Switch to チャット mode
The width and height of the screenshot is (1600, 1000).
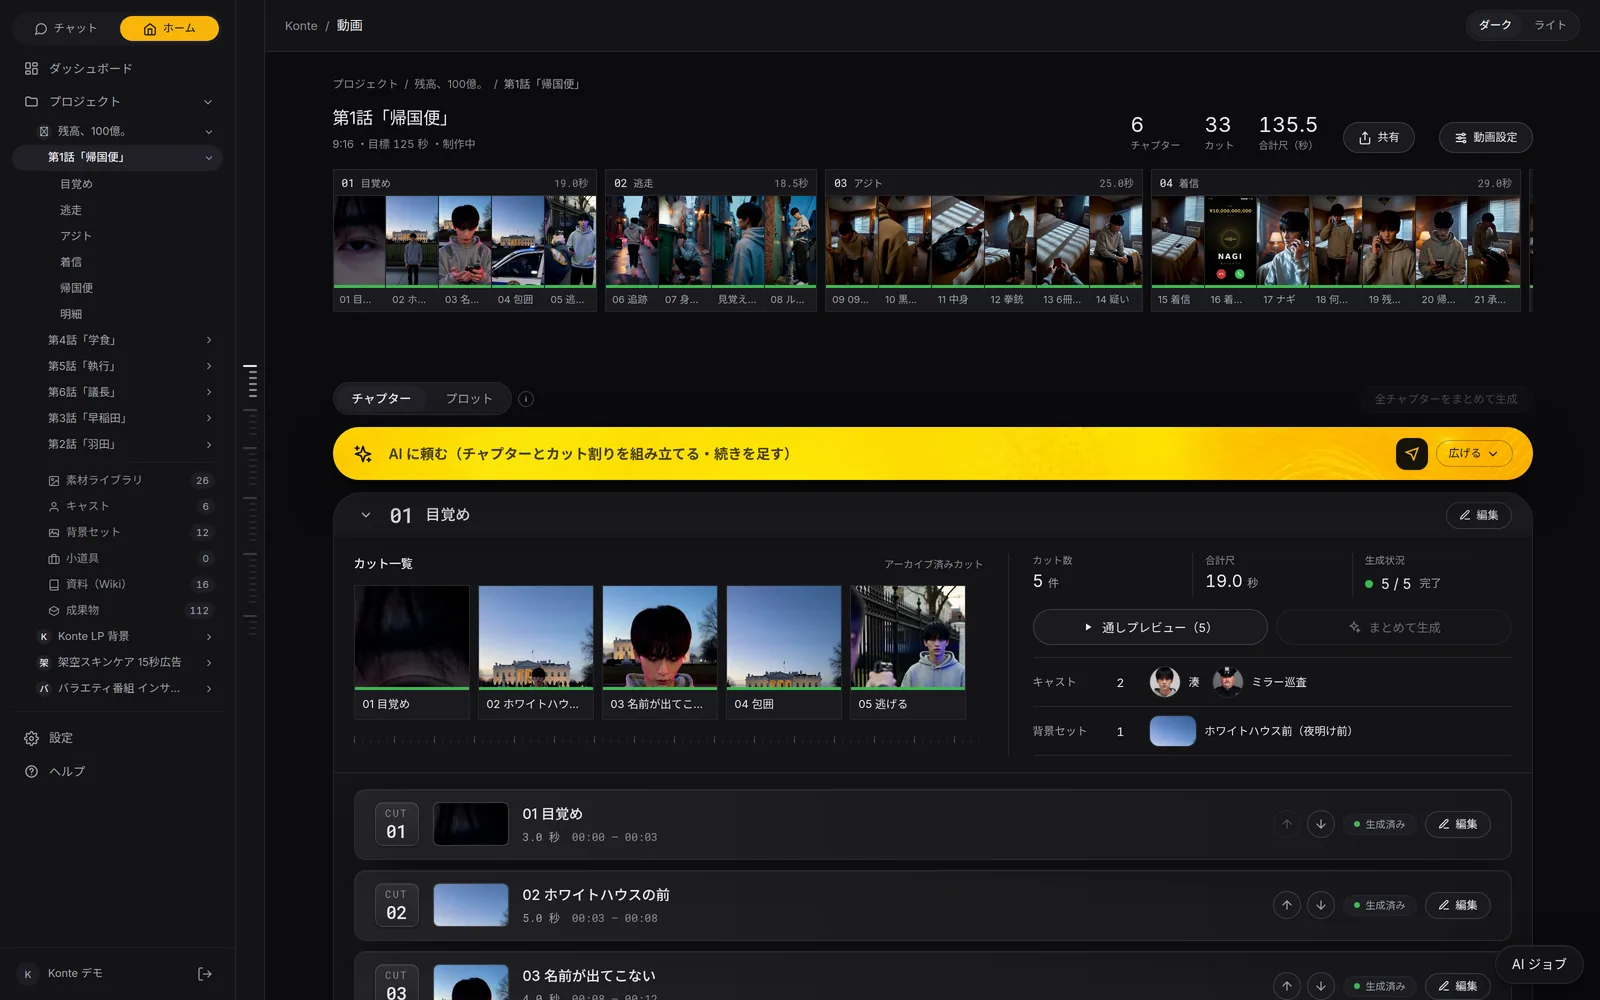(66, 29)
